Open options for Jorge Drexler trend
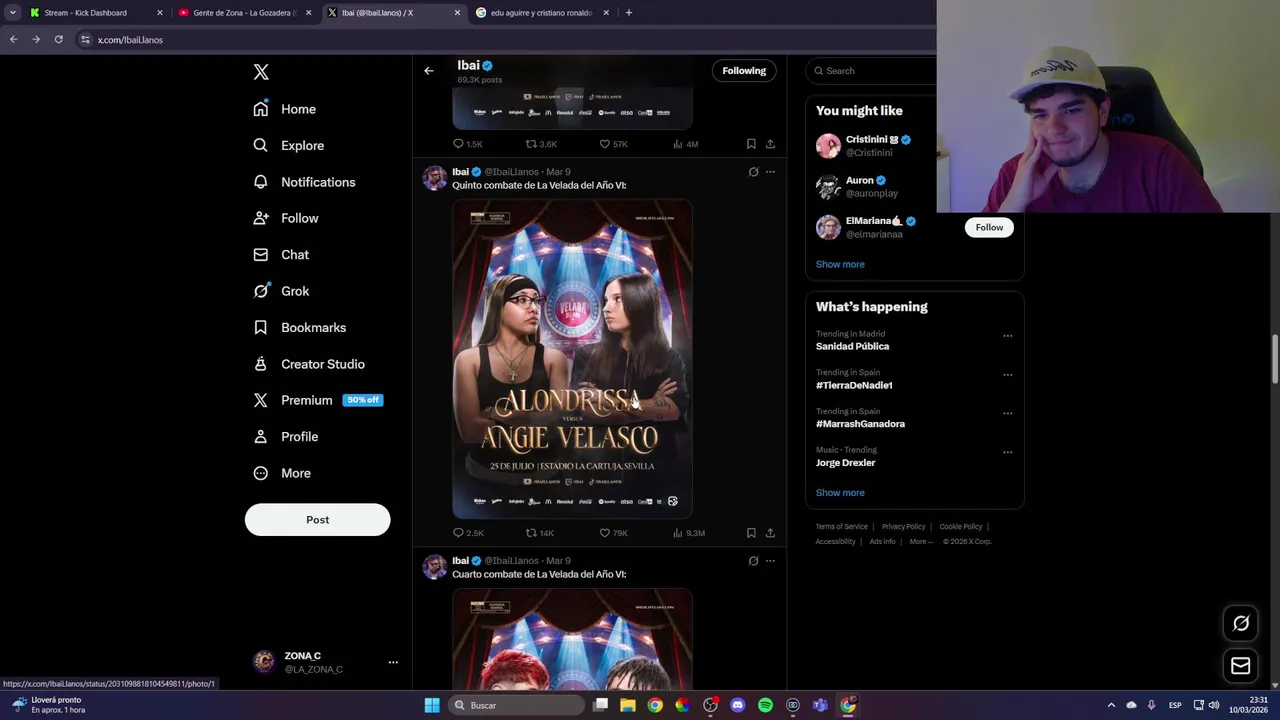 pos(1007,452)
